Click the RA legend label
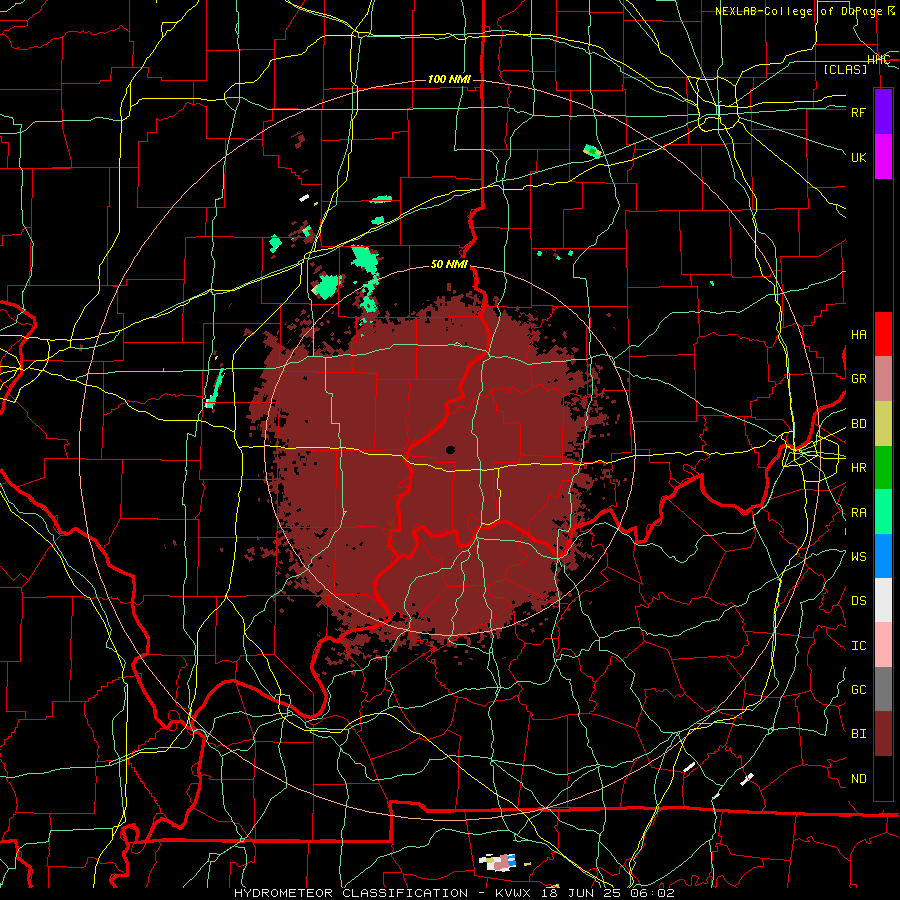The width and height of the screenshot is (900, 900). [858, 513]
